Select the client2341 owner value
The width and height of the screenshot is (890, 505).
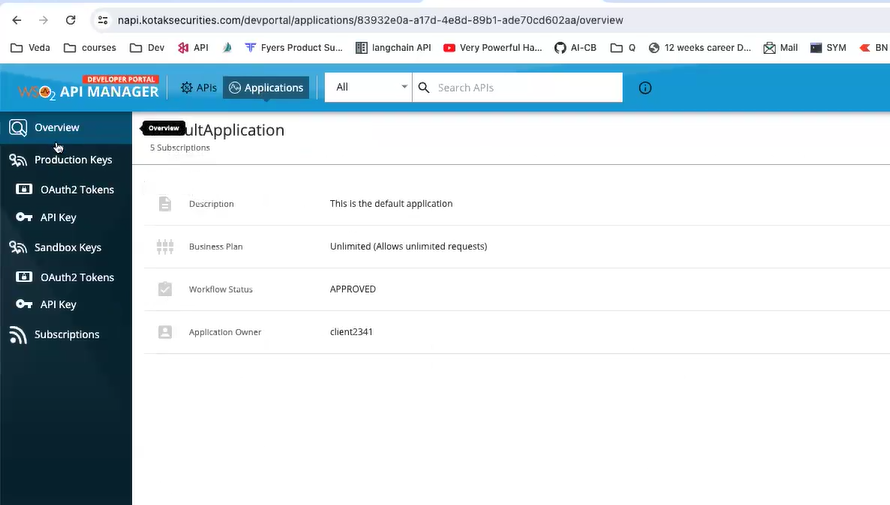pyautogui.click(x=351, y=332)
